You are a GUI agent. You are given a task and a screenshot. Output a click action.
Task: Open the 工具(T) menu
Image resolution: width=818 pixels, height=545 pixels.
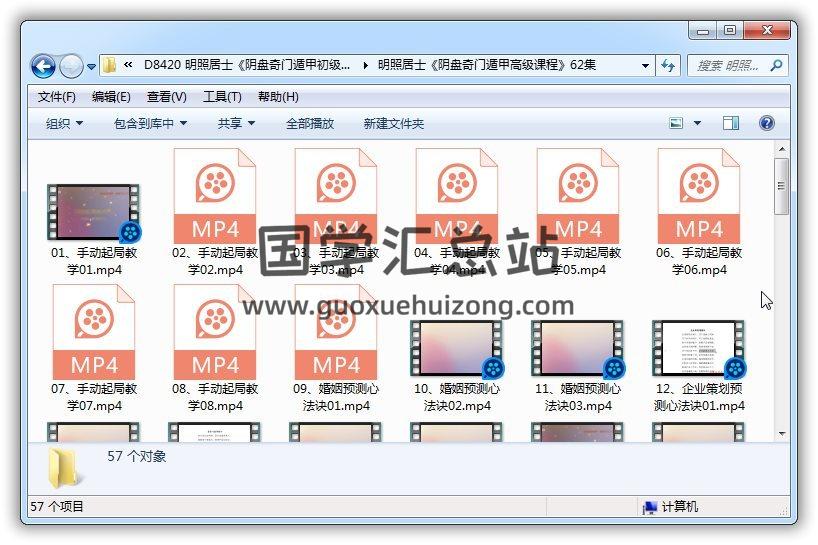222,97
